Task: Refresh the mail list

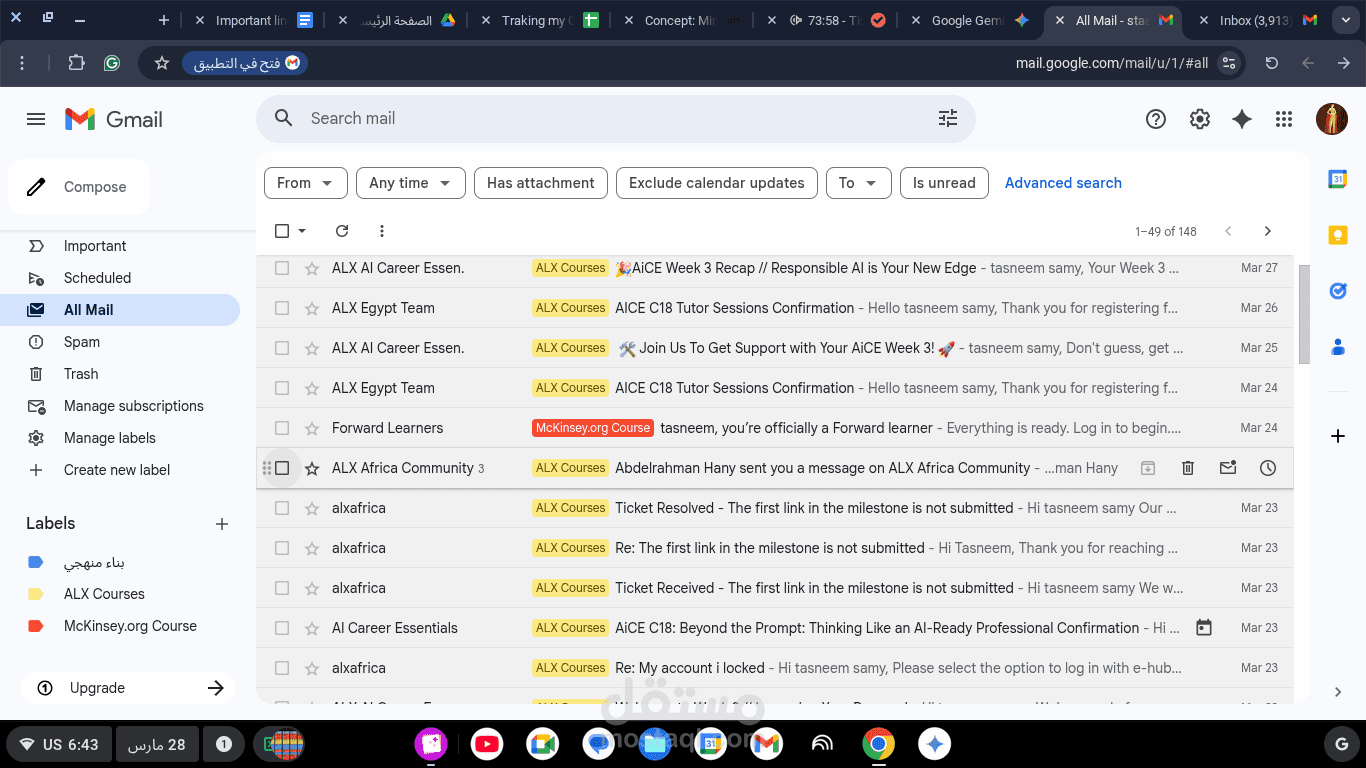Action: coord(342,231)
